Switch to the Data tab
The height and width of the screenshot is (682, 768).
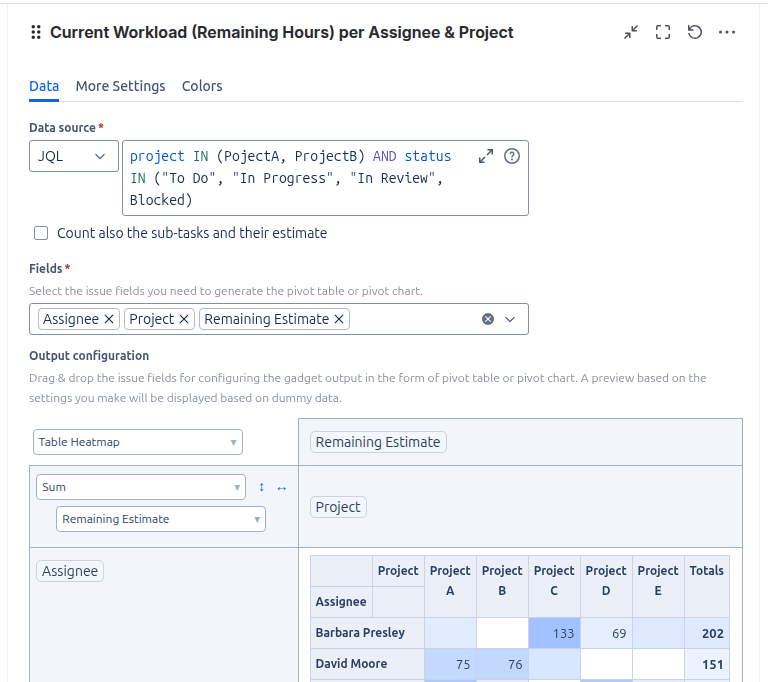coord(44,86)
